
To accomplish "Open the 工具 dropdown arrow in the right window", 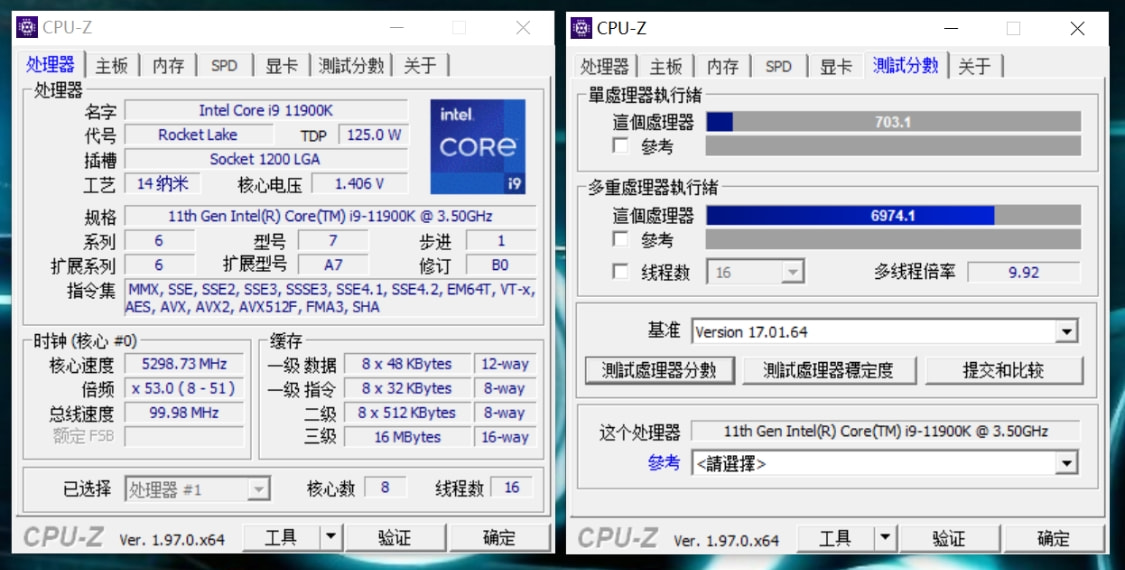I will (885, 538).
